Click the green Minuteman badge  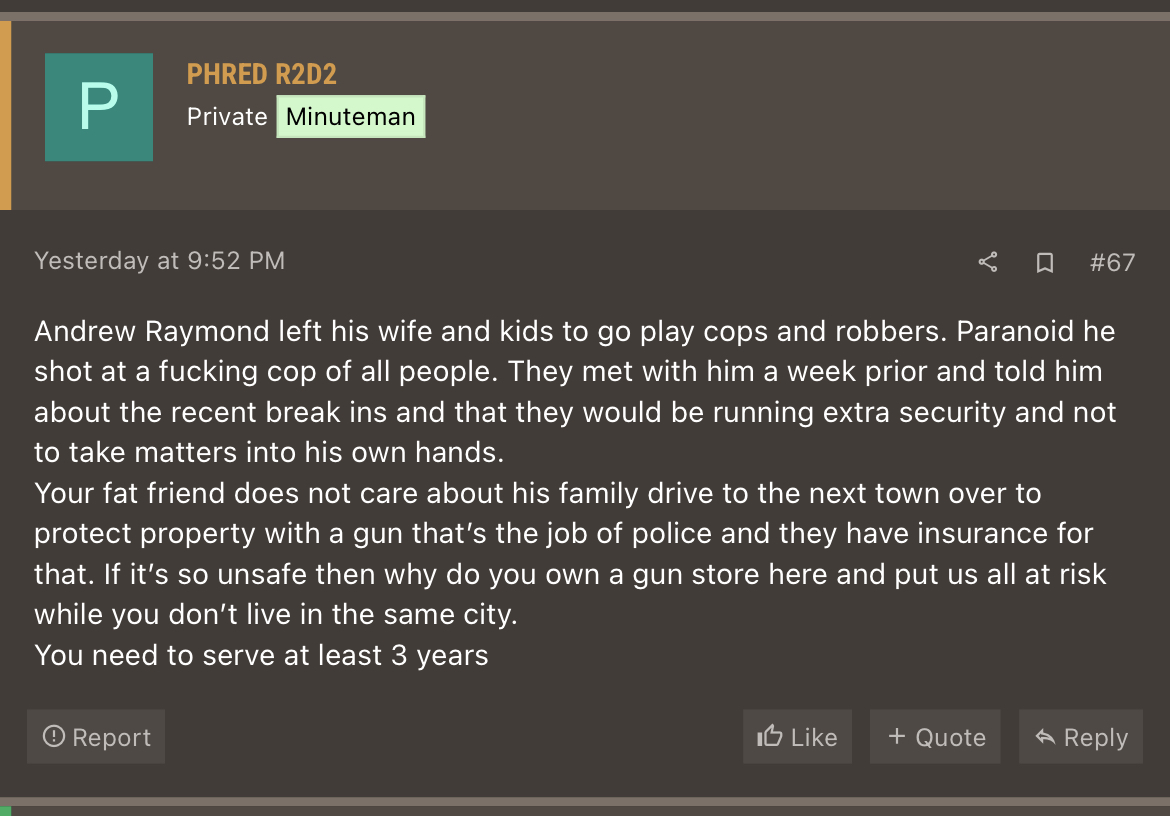(x=351, y=116)
